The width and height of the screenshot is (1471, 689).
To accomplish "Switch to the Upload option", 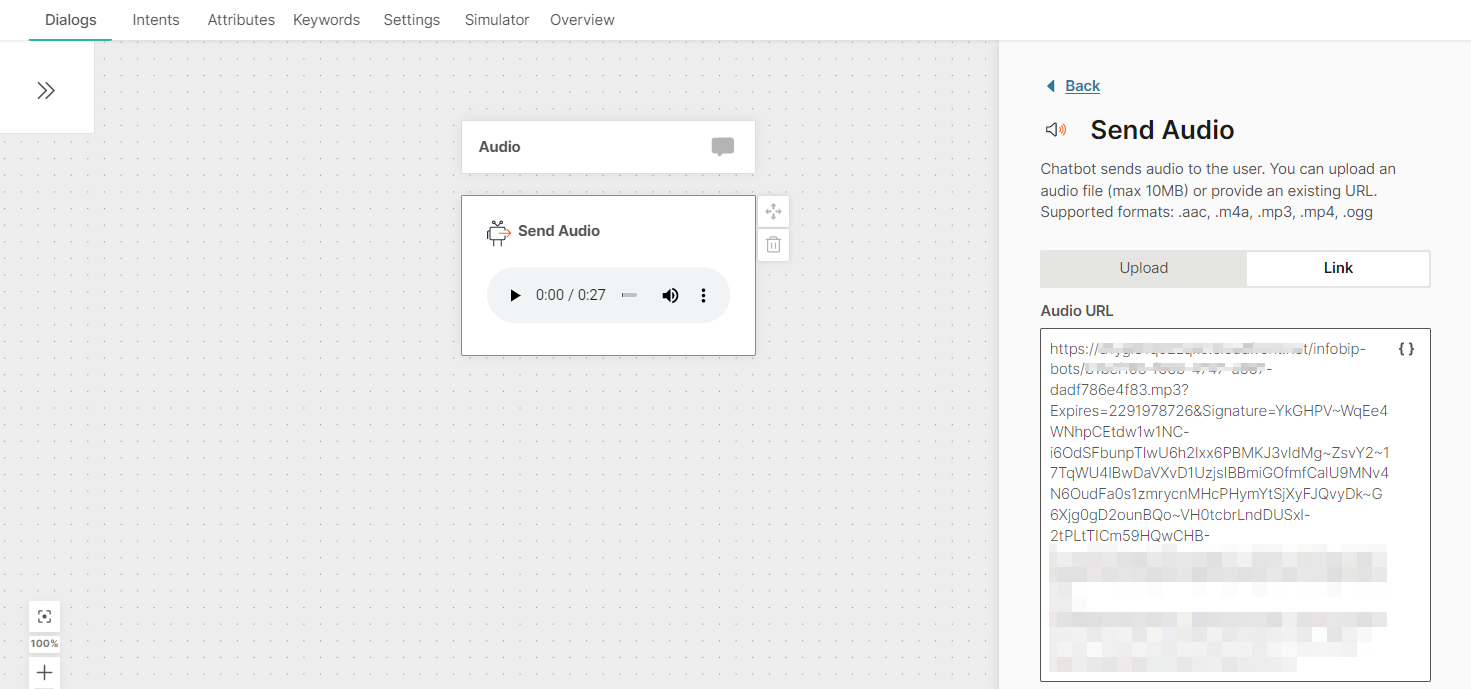I will (x=1143, y=268).
